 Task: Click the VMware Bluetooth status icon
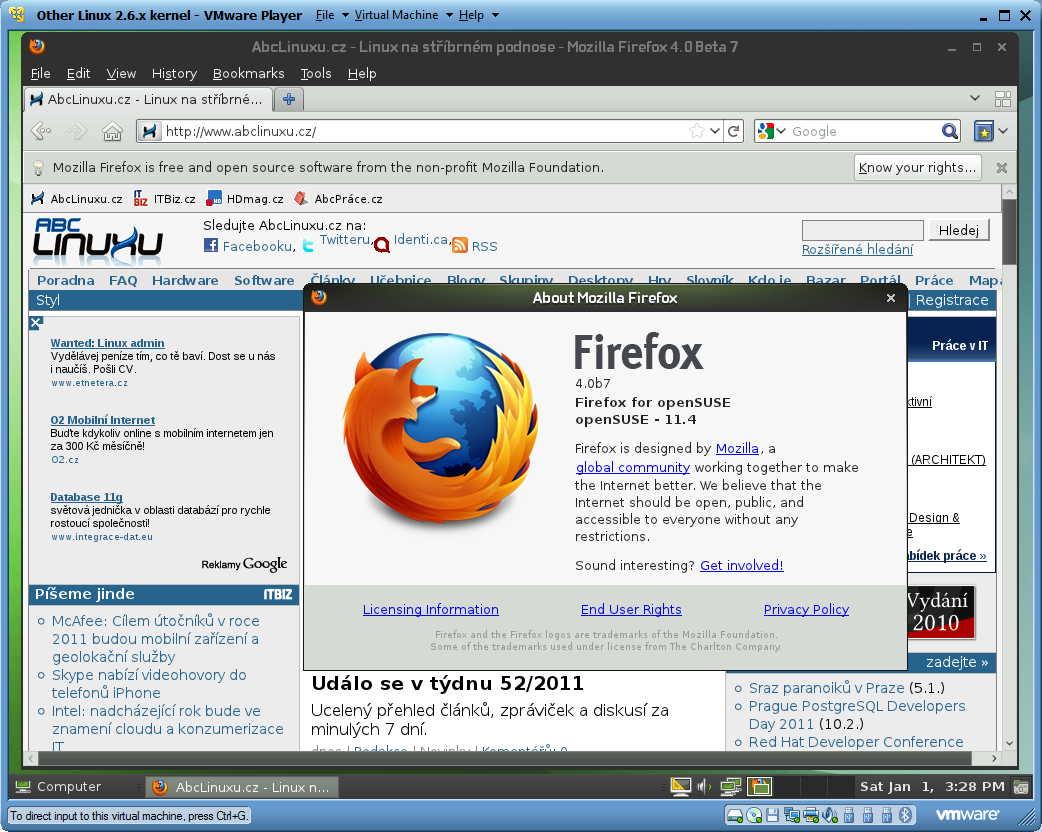point(905,815)
